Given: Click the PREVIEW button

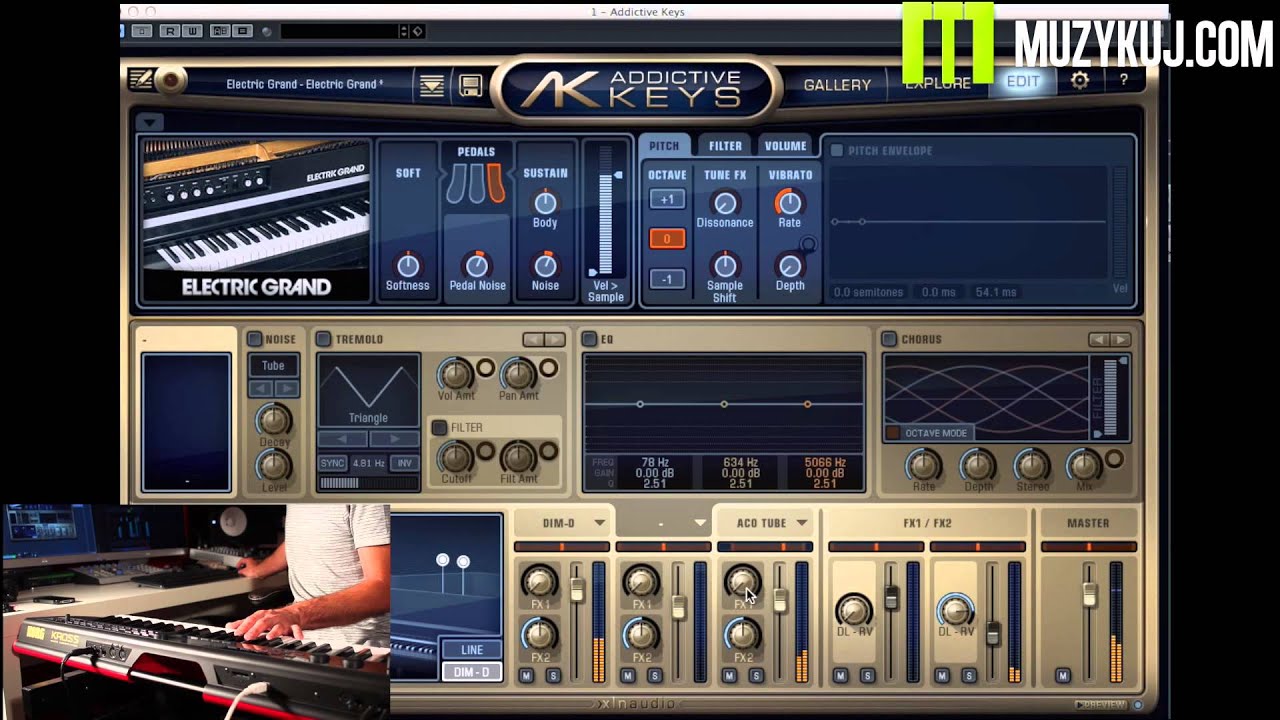Looking at the screenshot, I should (1099, 705).
